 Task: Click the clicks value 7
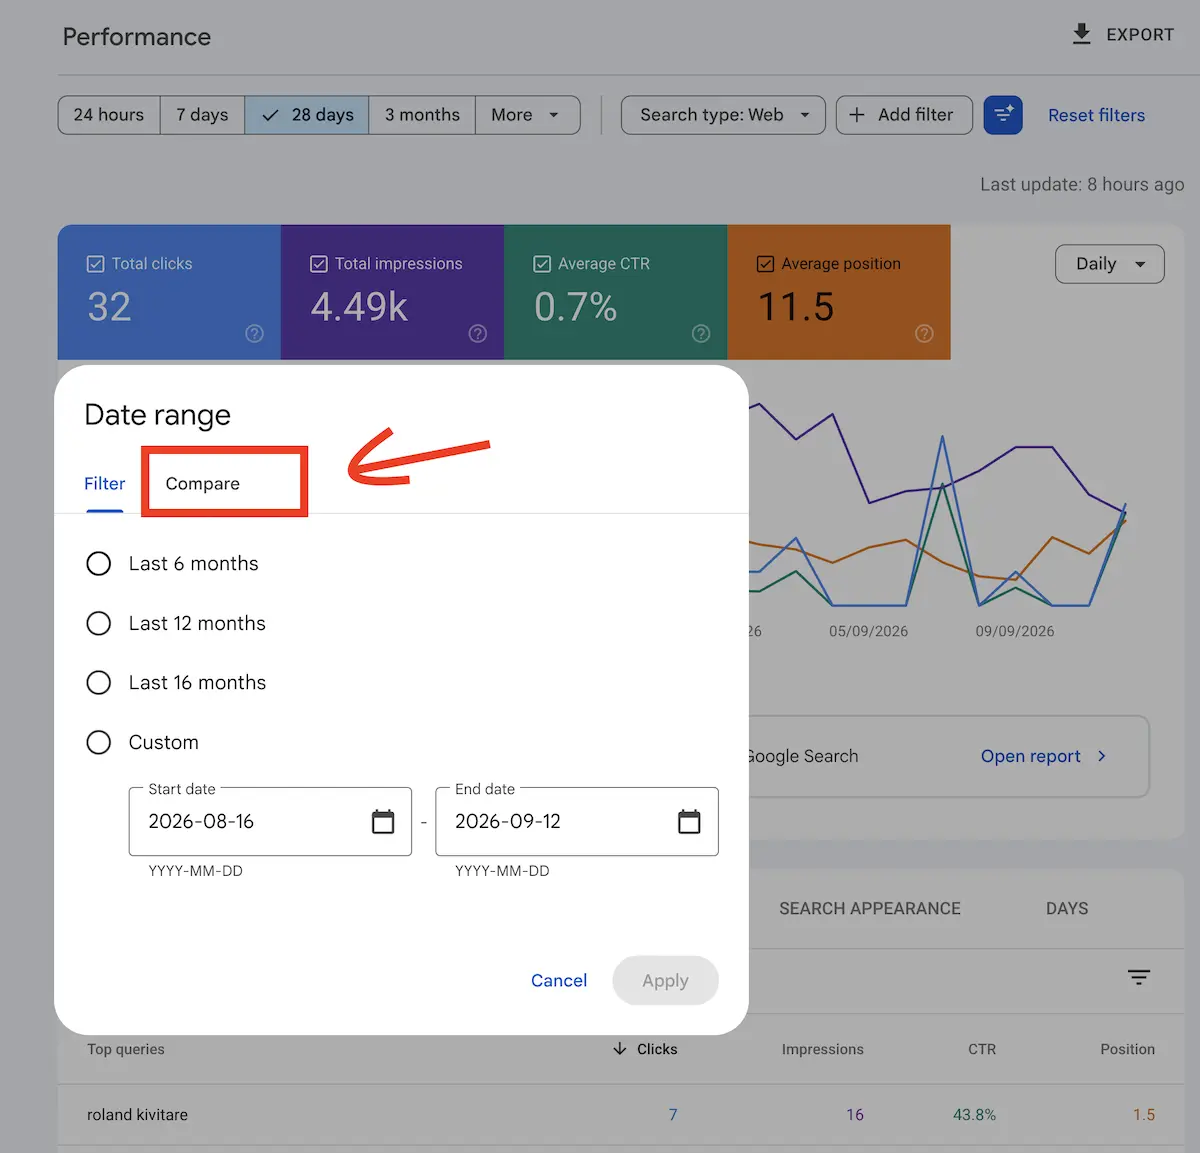tap(673, 1115)
